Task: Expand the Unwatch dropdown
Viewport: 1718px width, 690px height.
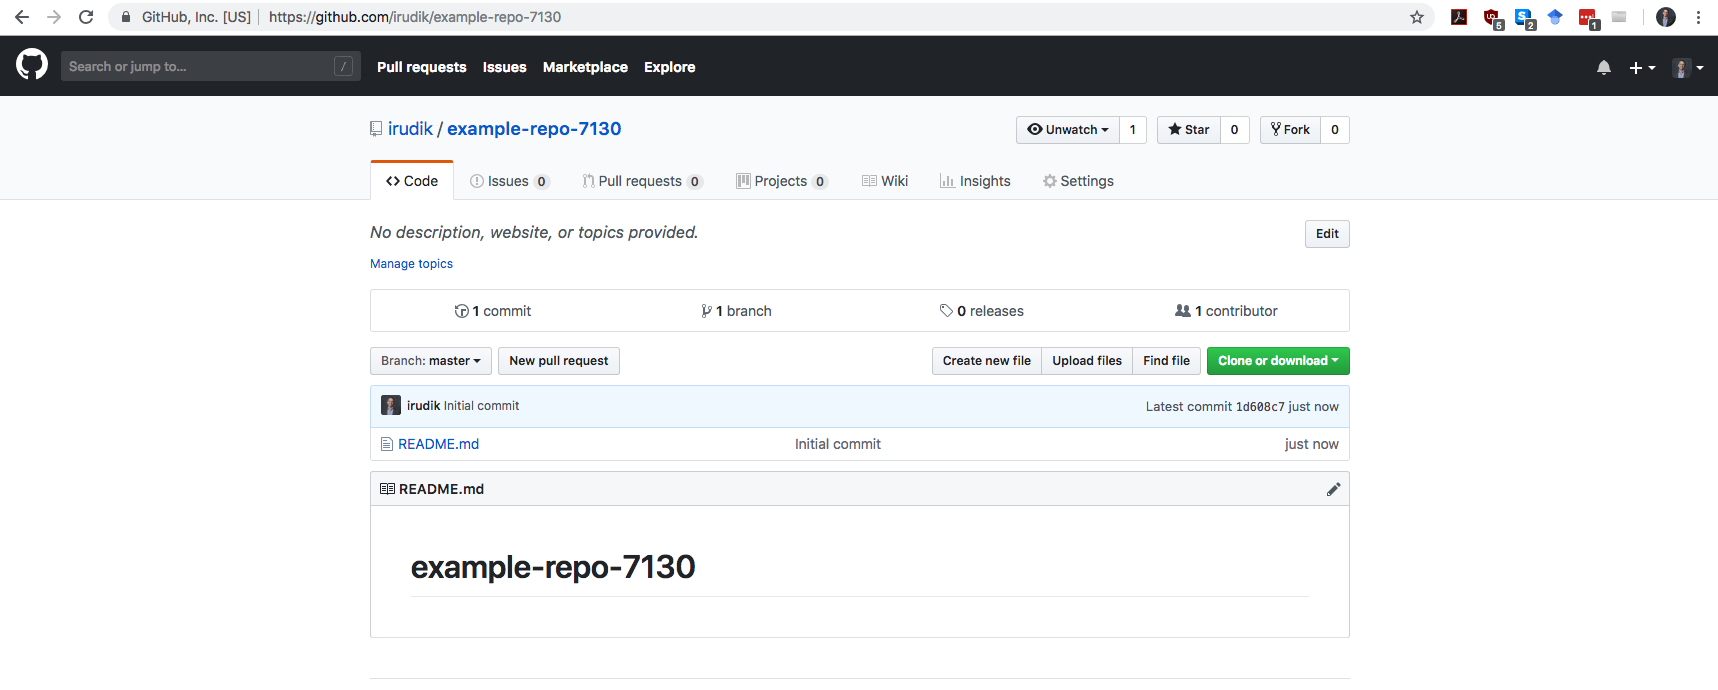Action: [1068, 130]
